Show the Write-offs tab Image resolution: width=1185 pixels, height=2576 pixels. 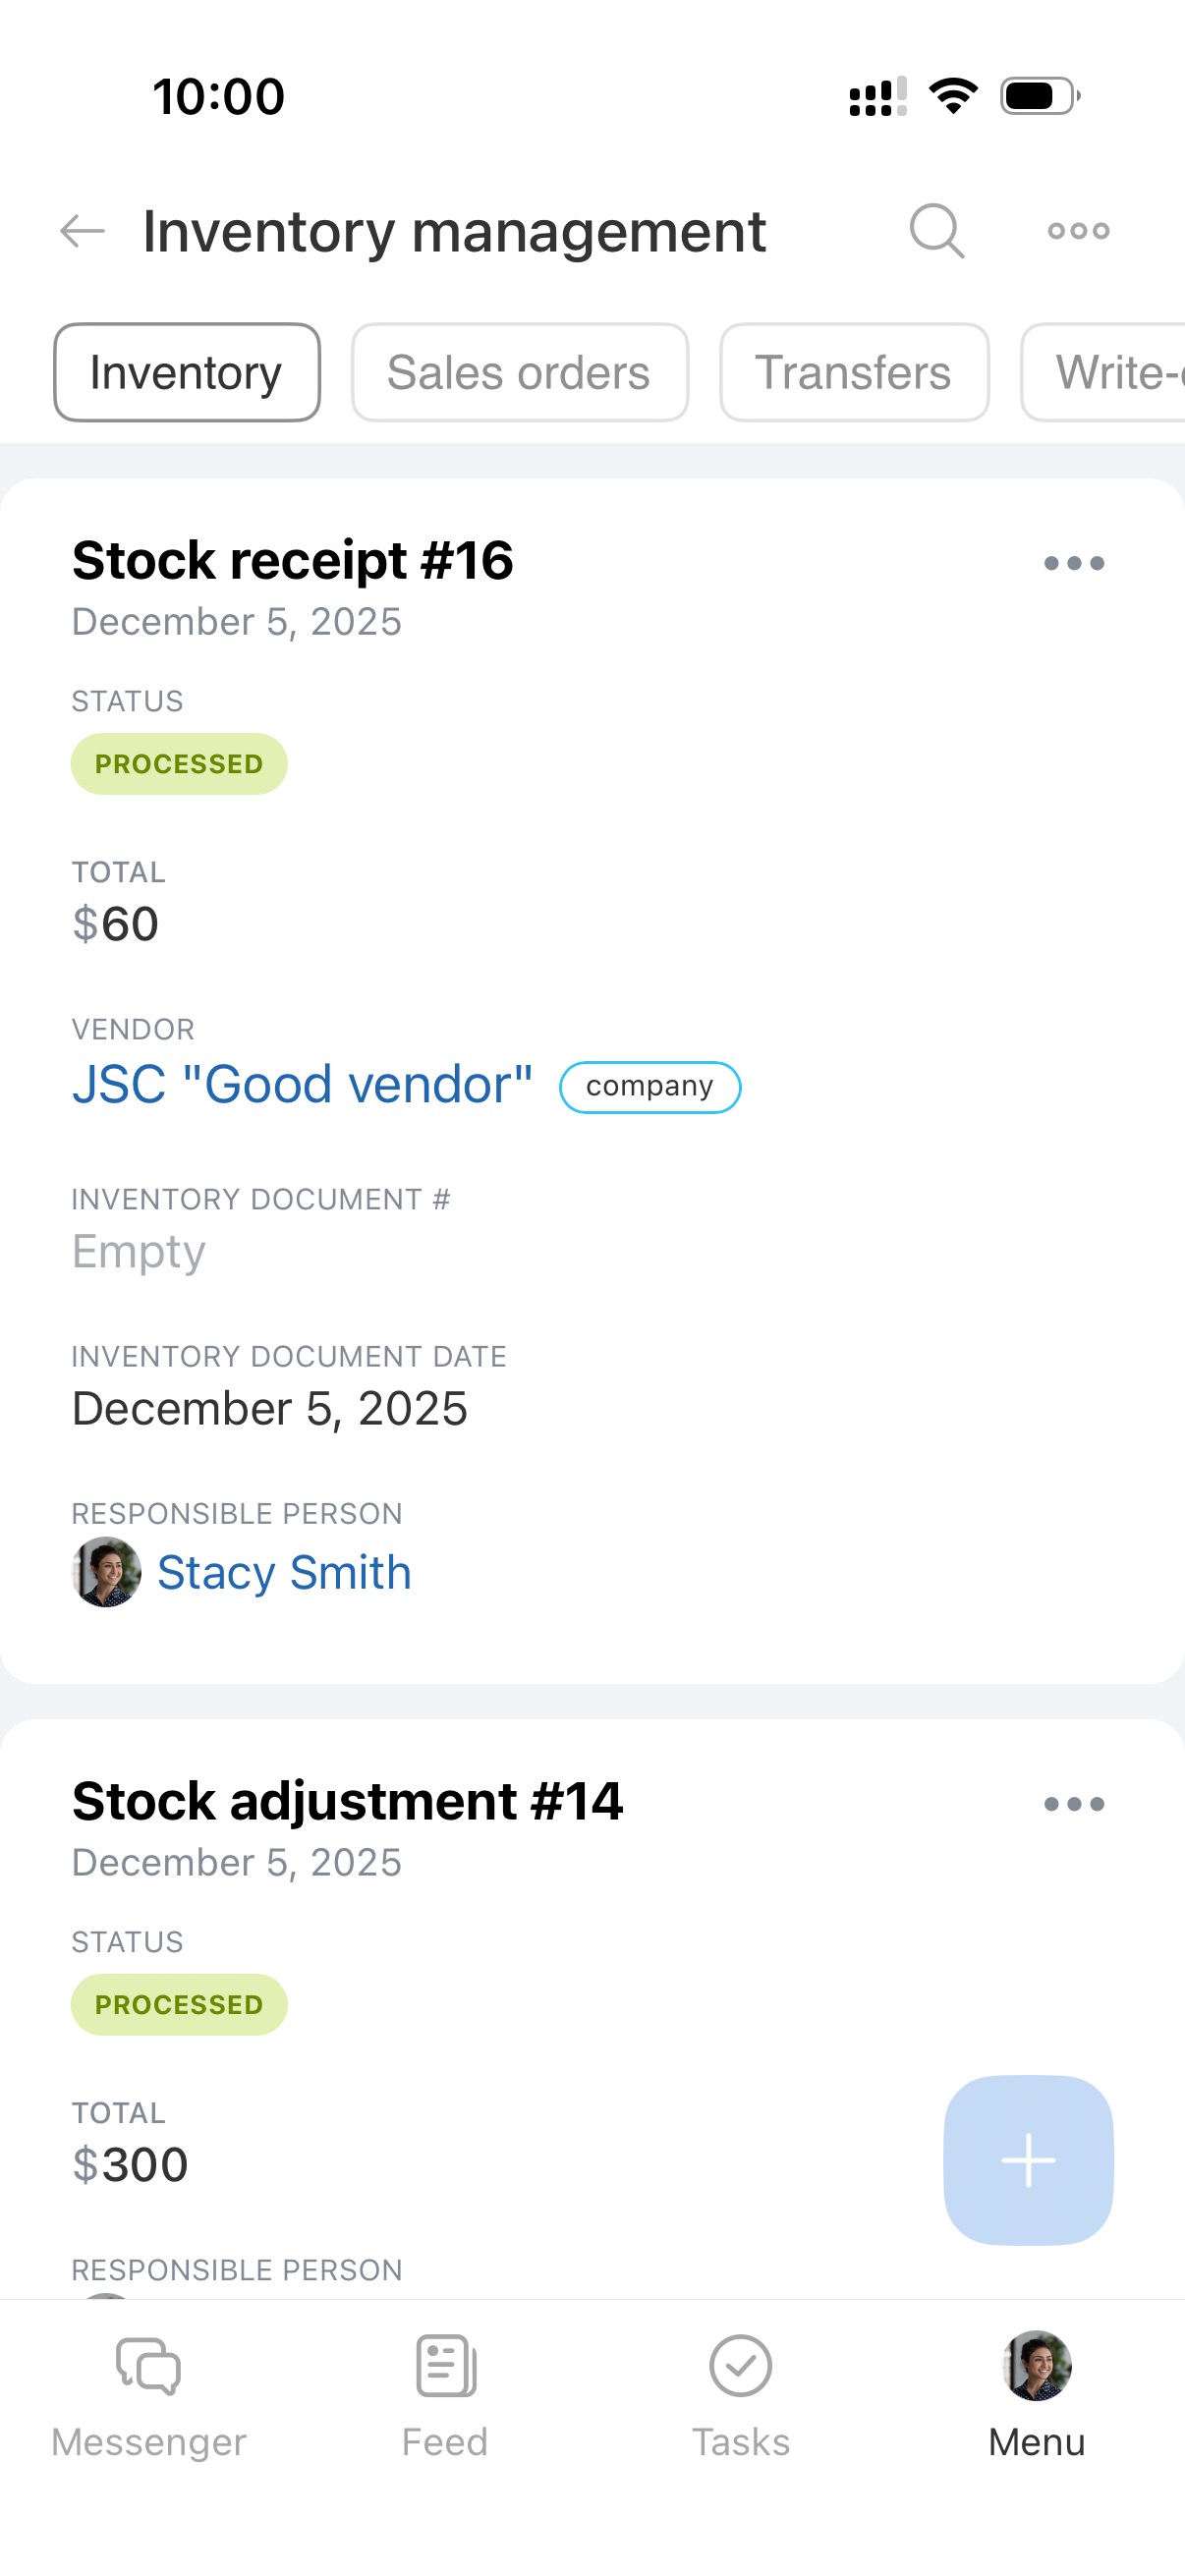tap(1110, 373)
